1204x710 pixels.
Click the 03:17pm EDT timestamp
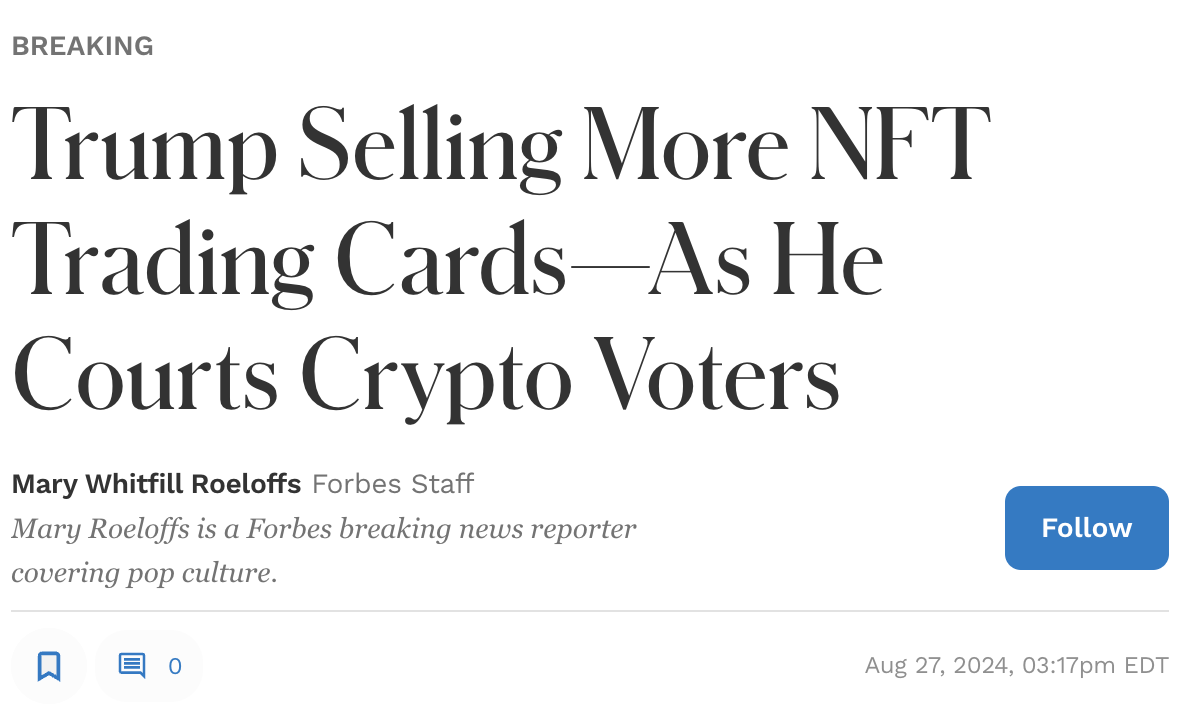click(1094, 665)
